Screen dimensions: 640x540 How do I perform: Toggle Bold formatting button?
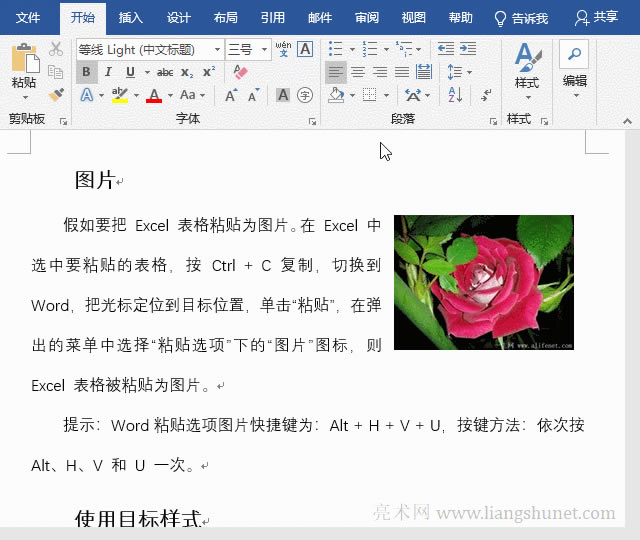[x=86, y=72]
